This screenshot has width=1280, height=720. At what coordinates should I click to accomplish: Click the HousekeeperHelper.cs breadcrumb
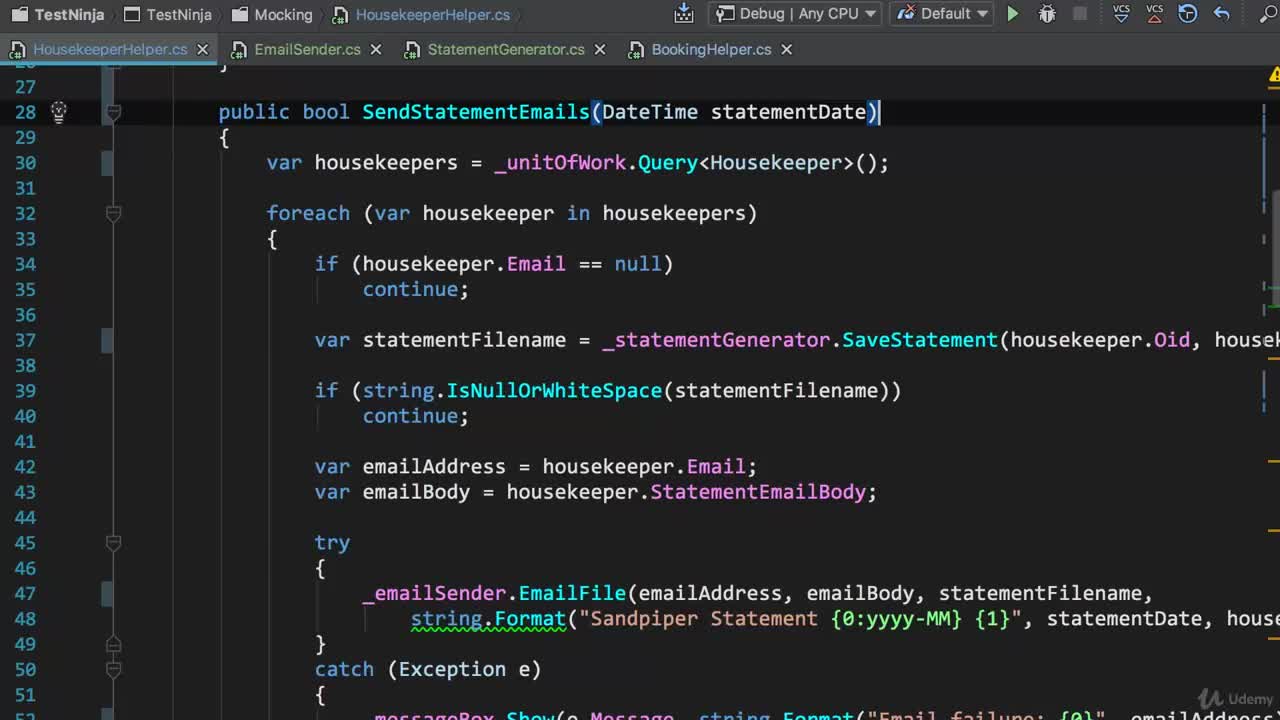tap(422, 15)
